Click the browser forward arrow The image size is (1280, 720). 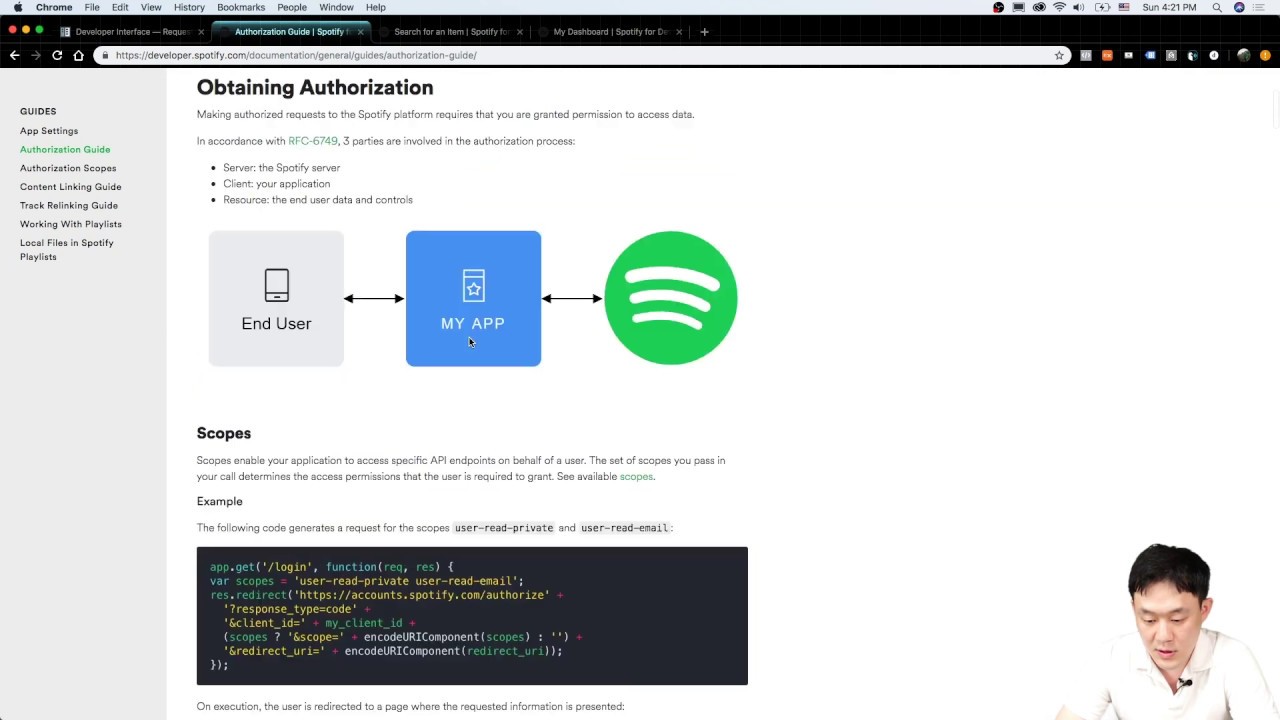point(36,55)
